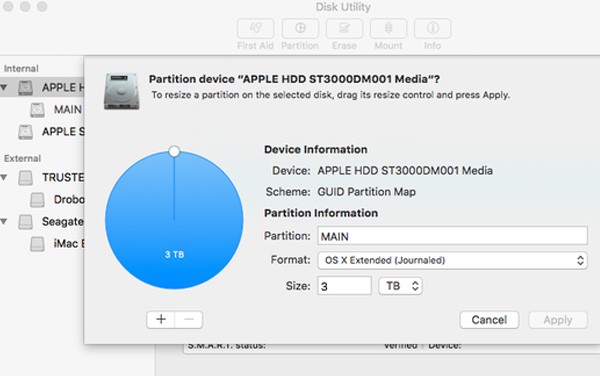Click the Partition name field containing MAIN
The height and width of the screenshot is (376, 600).
[x=452, y=236]
